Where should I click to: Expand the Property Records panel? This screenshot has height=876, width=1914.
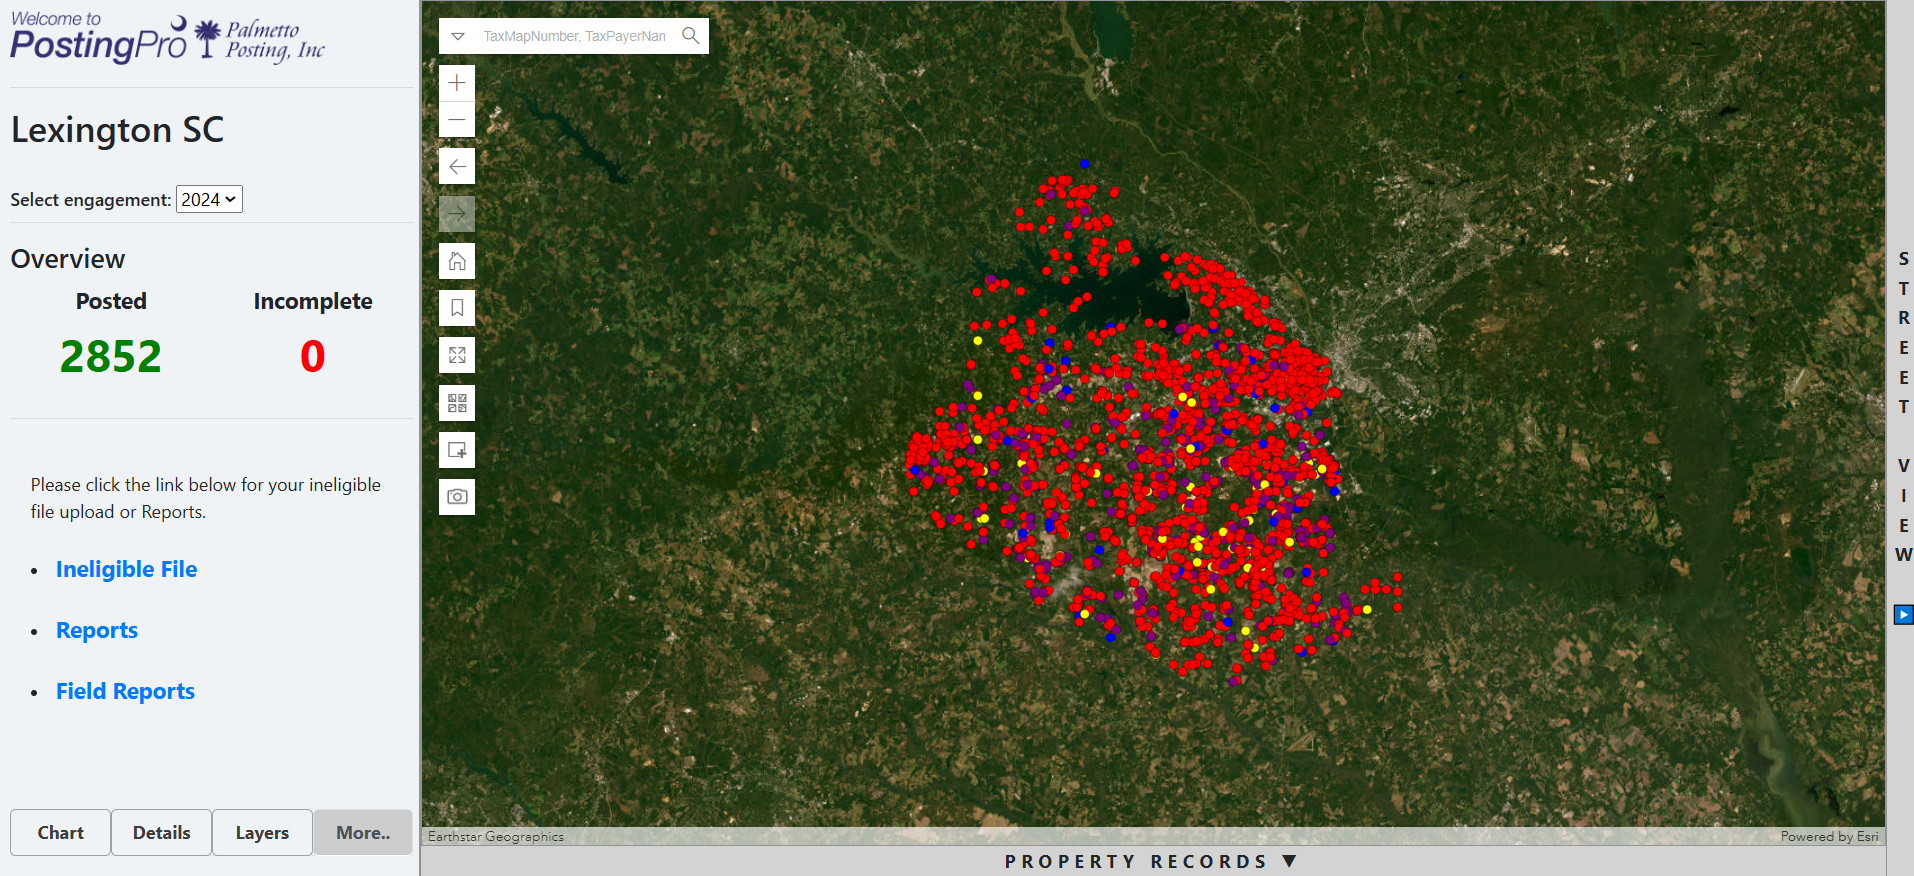(1151, 861)
